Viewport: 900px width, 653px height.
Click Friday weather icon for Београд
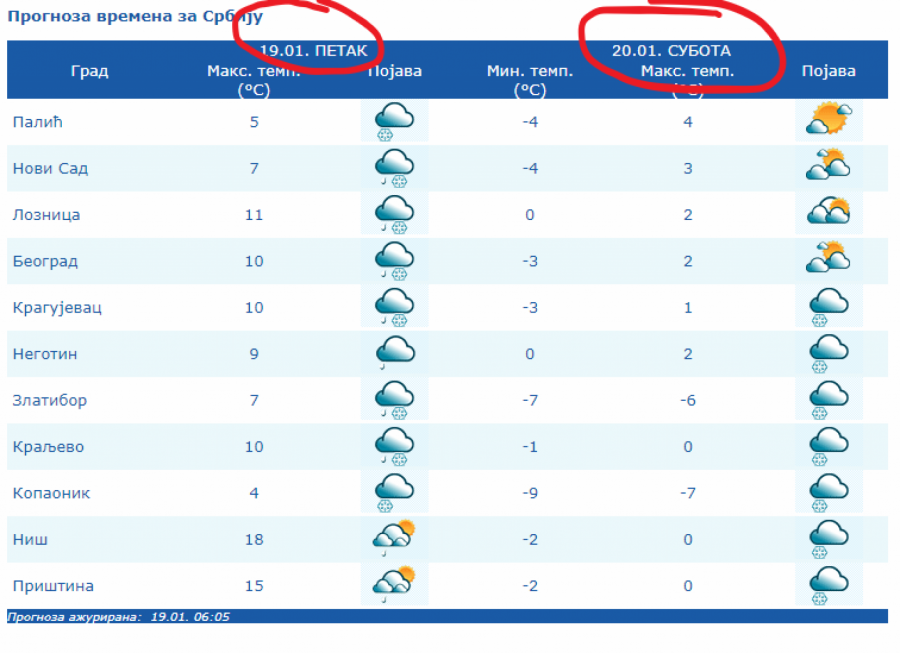point(394,261)
